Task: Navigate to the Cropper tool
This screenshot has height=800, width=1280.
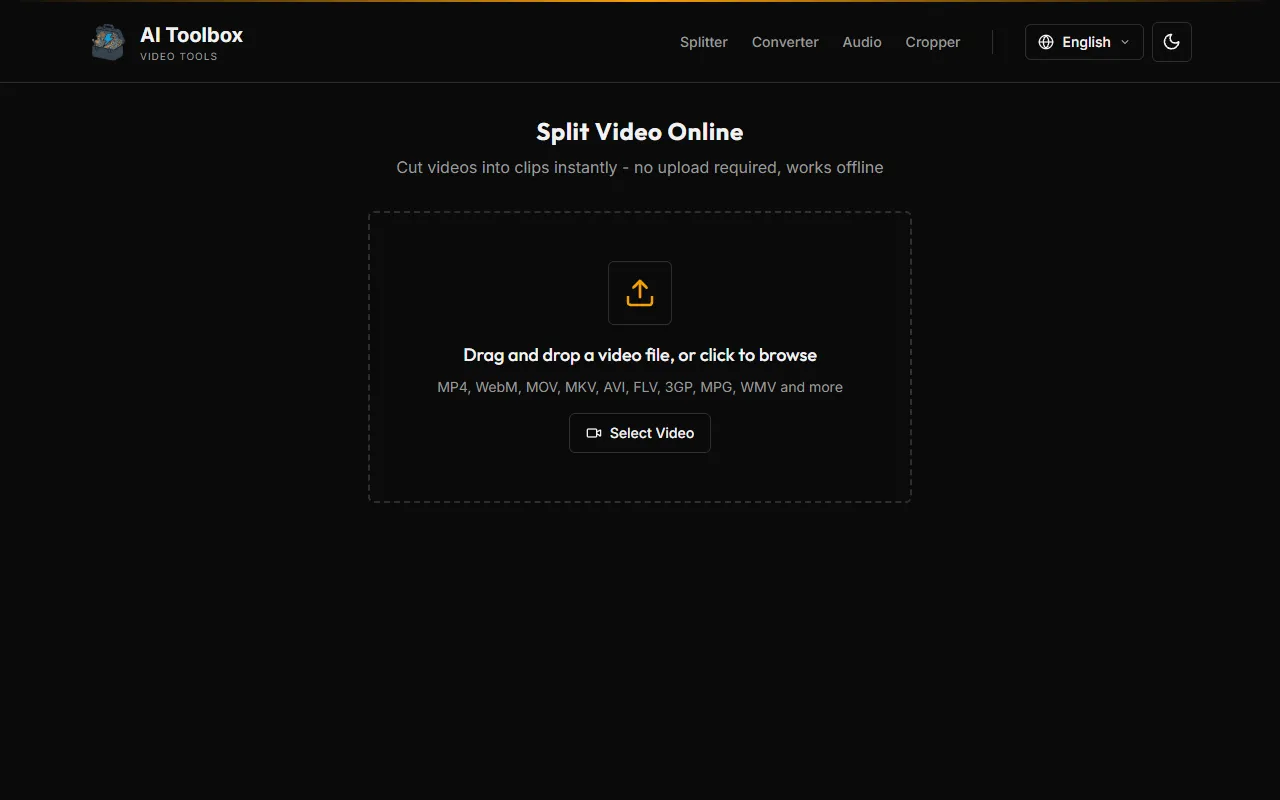Action: coord(932,42)
